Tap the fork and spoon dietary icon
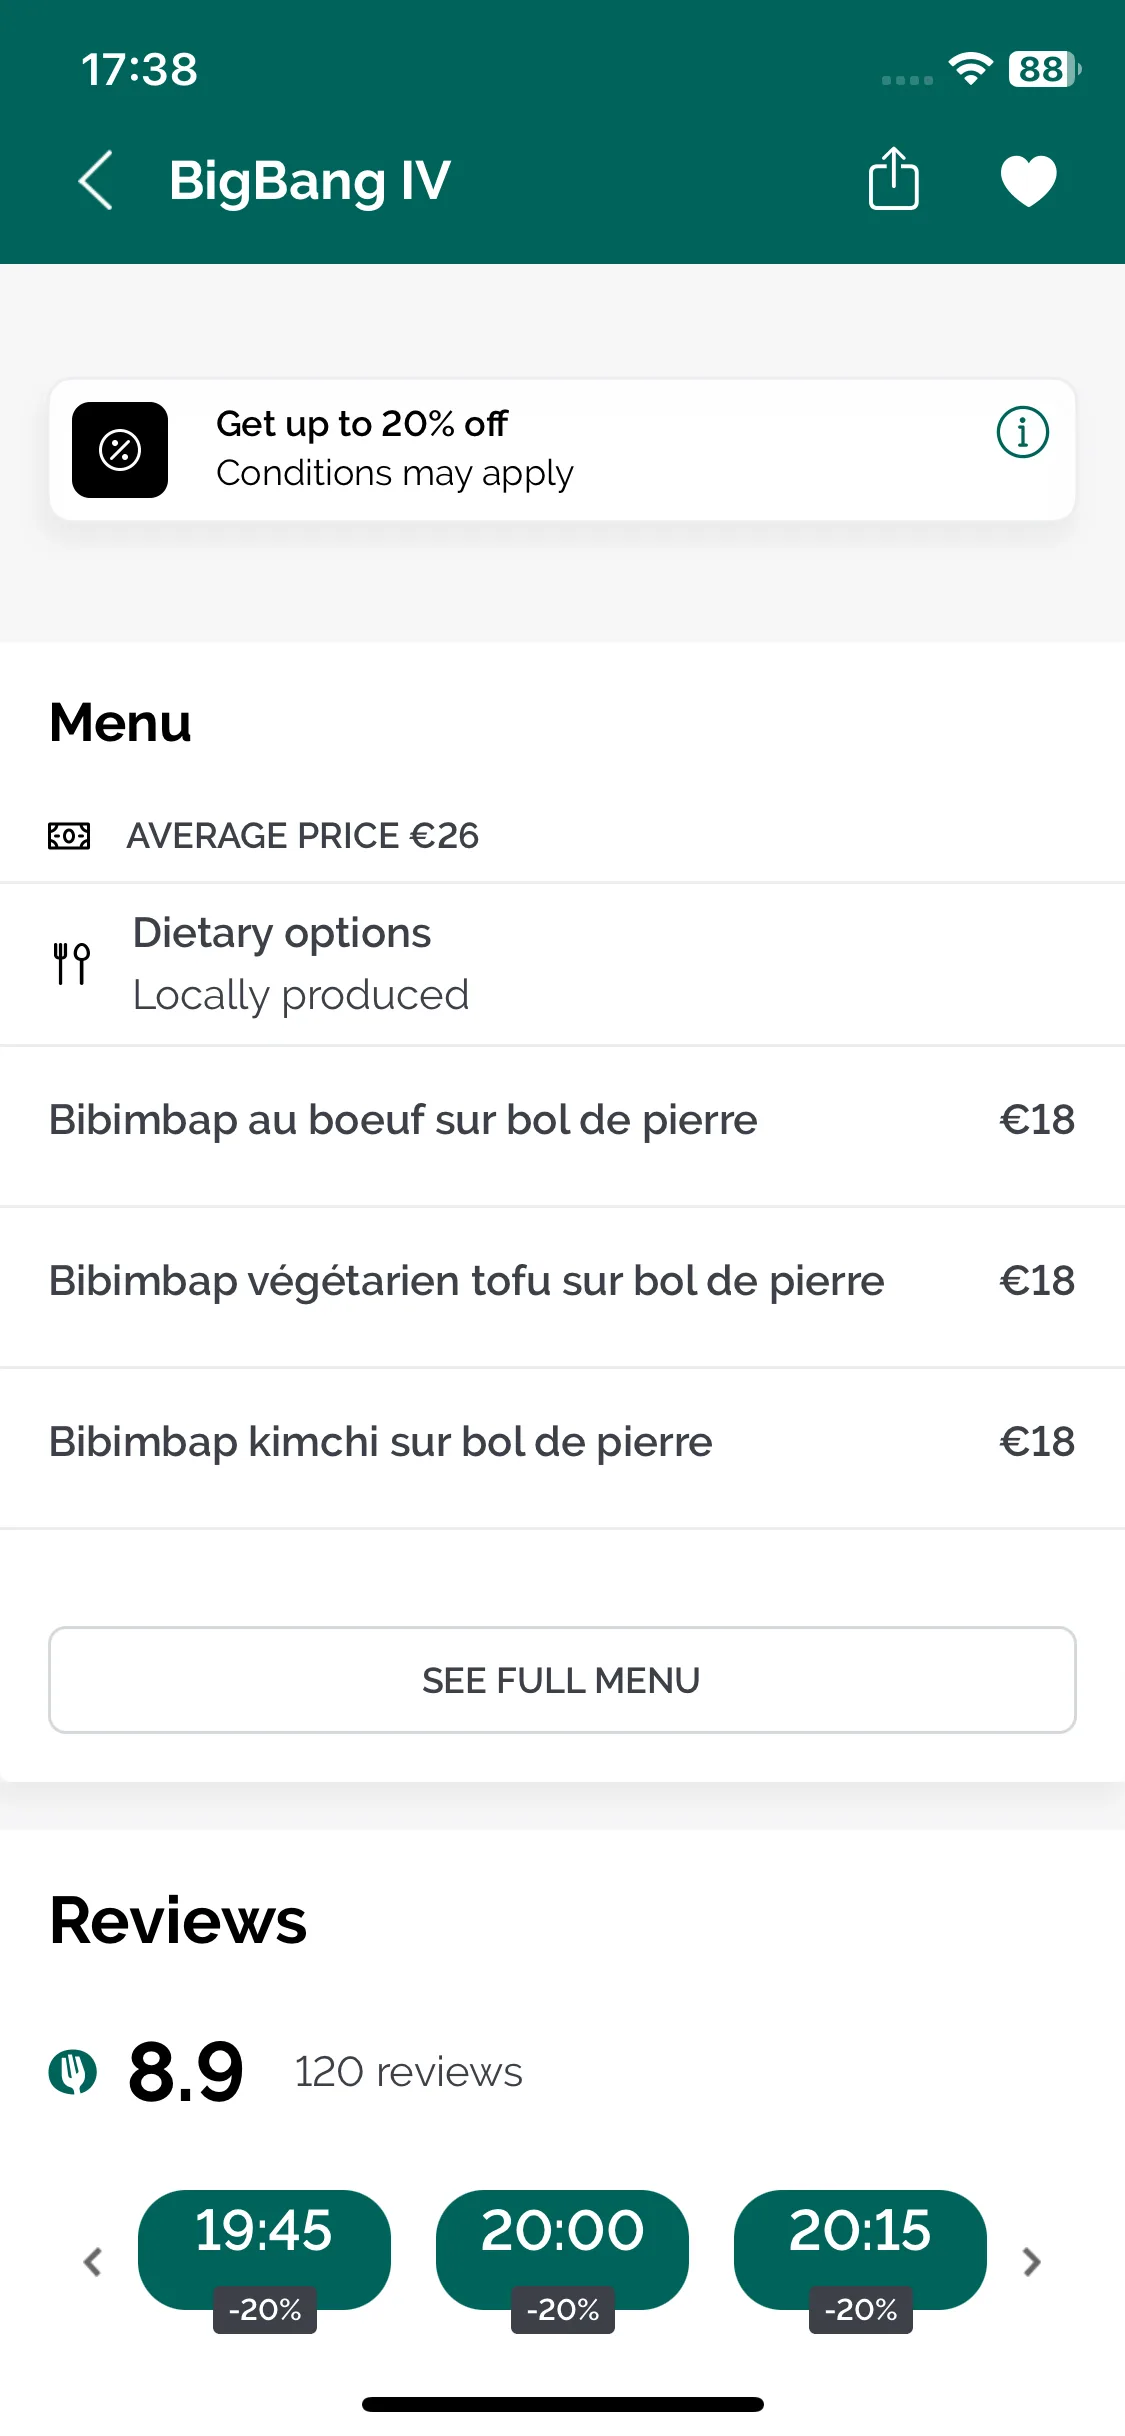The image size is (1125, 2436). click(x=72, y=964)
